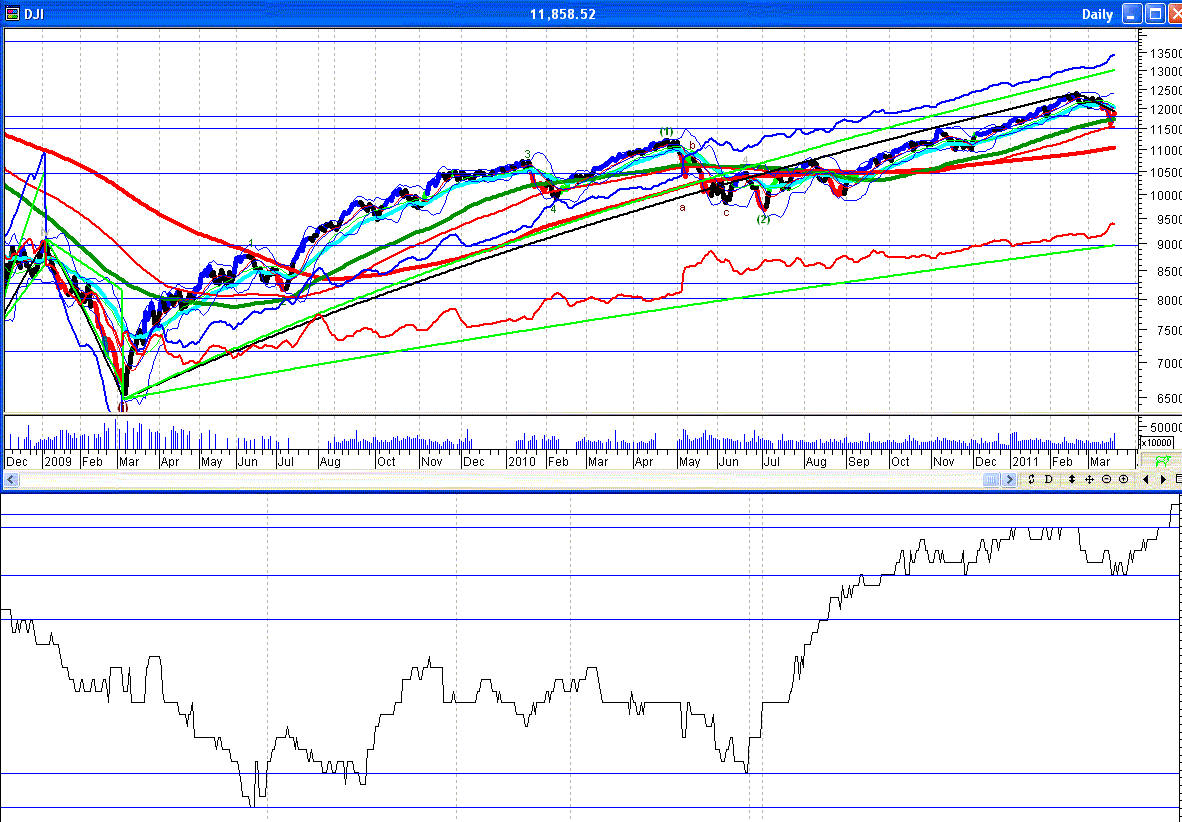1182x822 pixels.
Task: Open the Daily timeframe selector in the title bar
Action: point(1097,14)
